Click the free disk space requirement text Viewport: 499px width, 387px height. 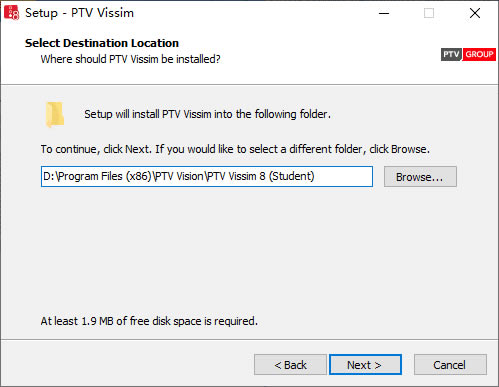[149, 321]
